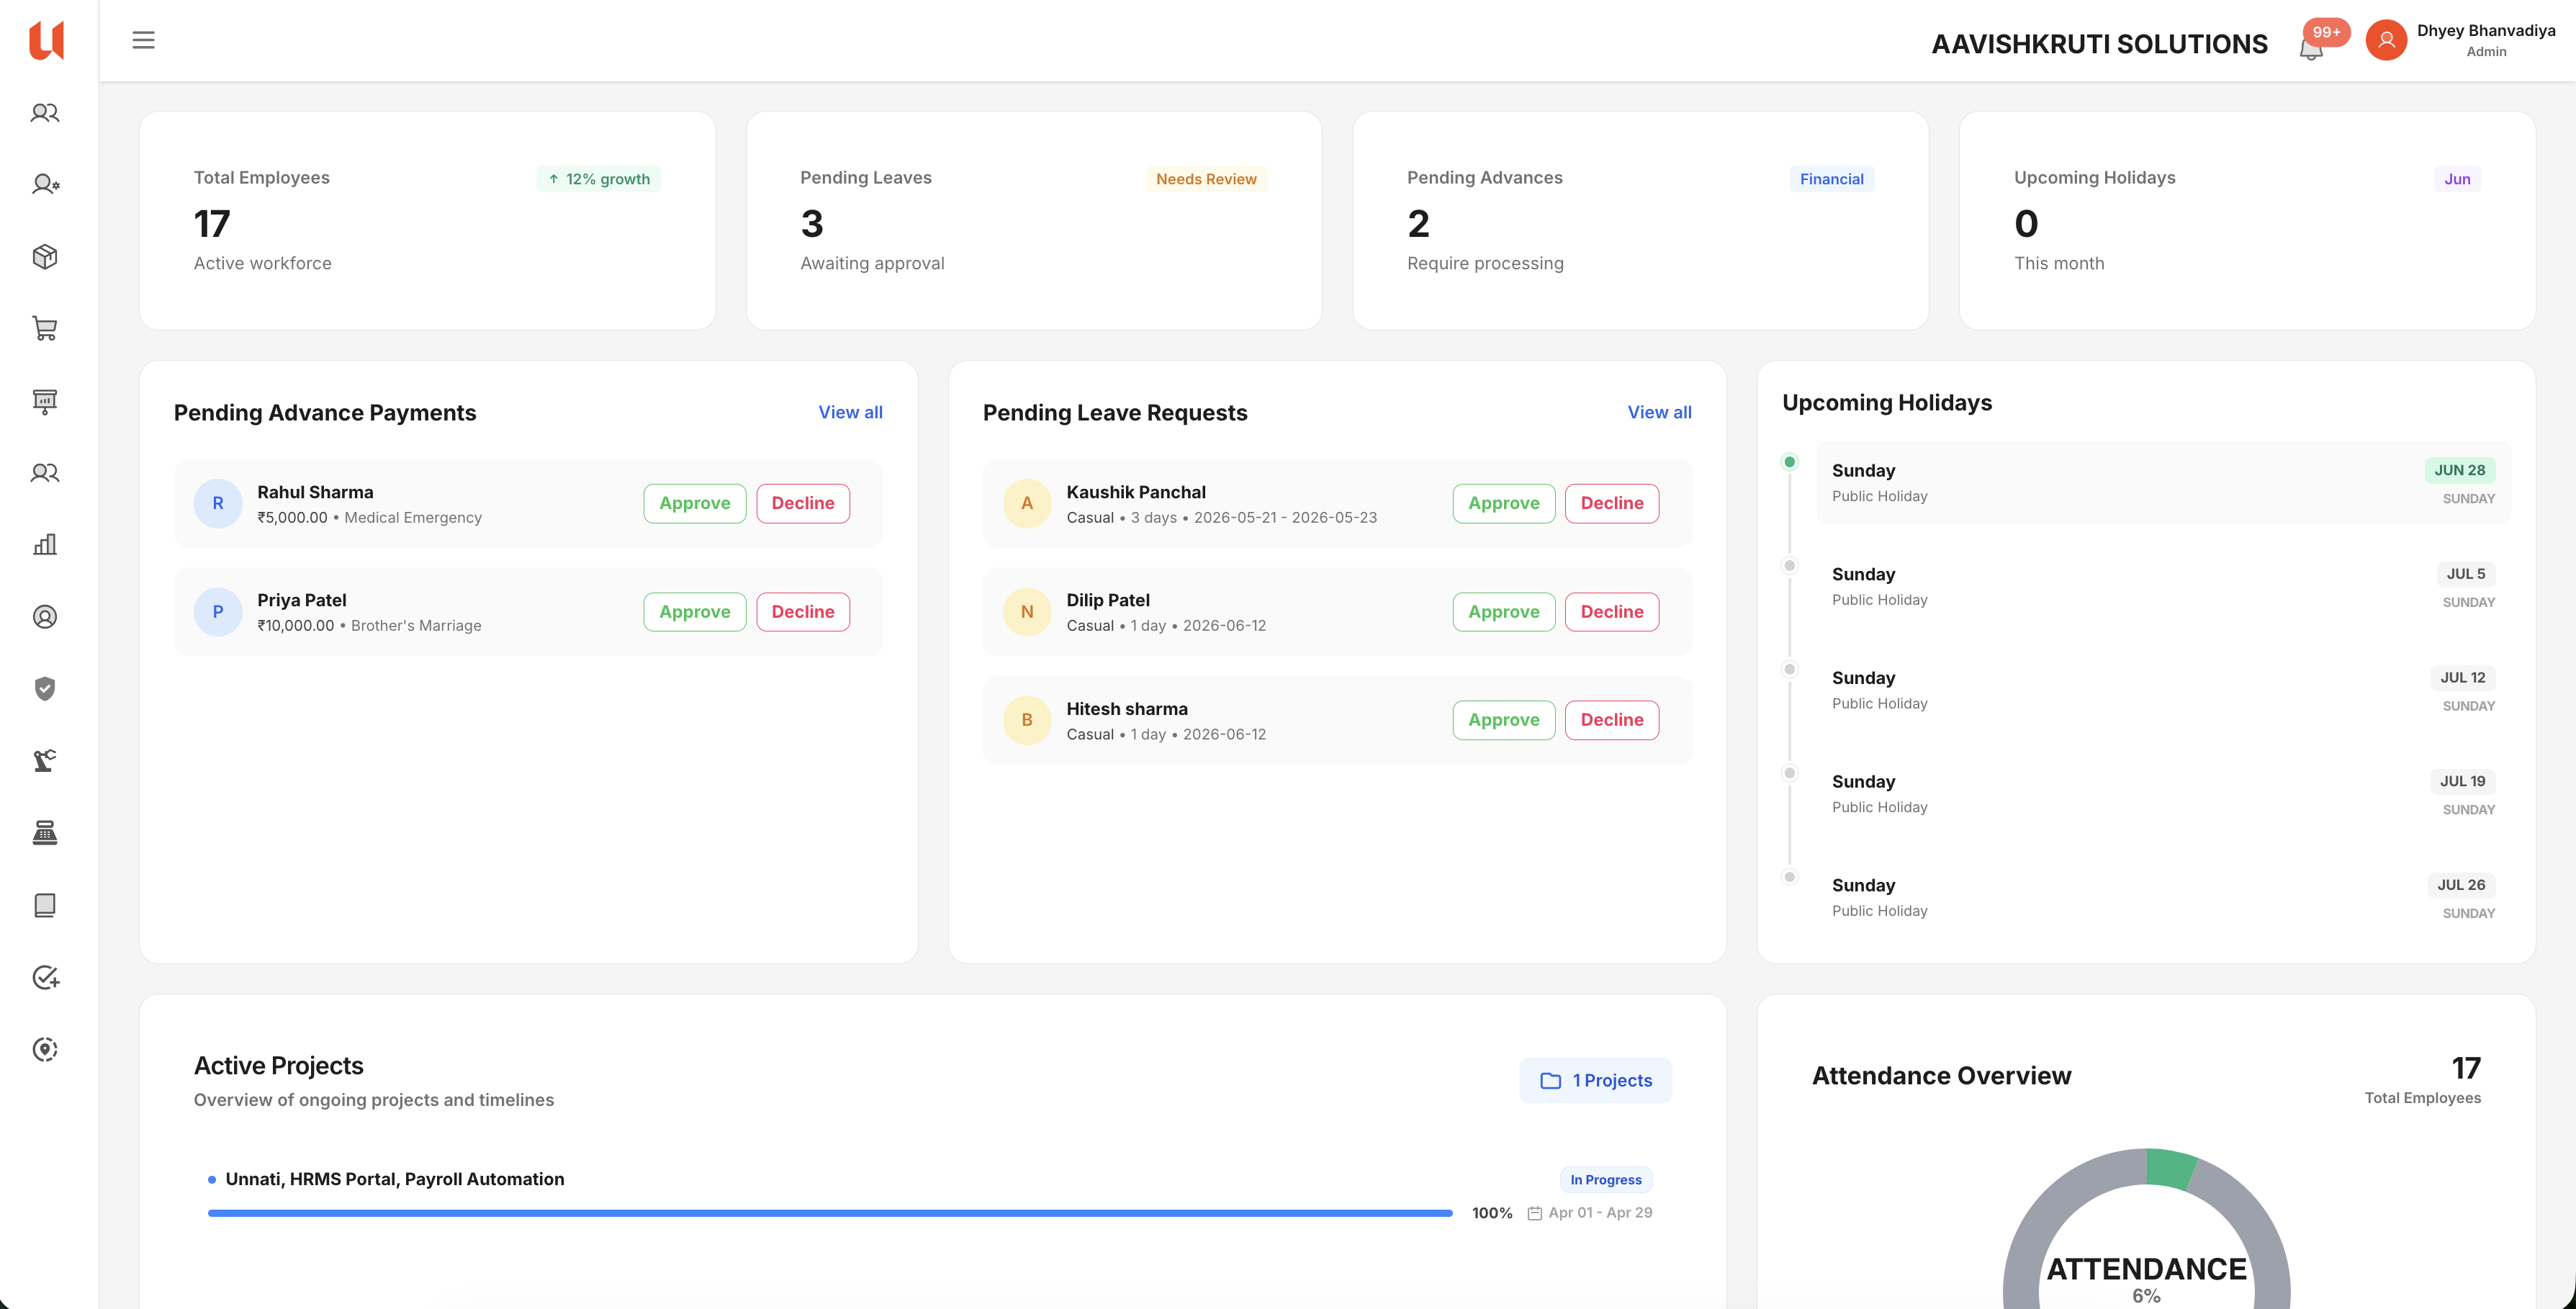The height and width of the screenshot is (1309, 2576).
Task: Select the JUL 26 Sunday holiday entry
Action: click(2163, 898)
